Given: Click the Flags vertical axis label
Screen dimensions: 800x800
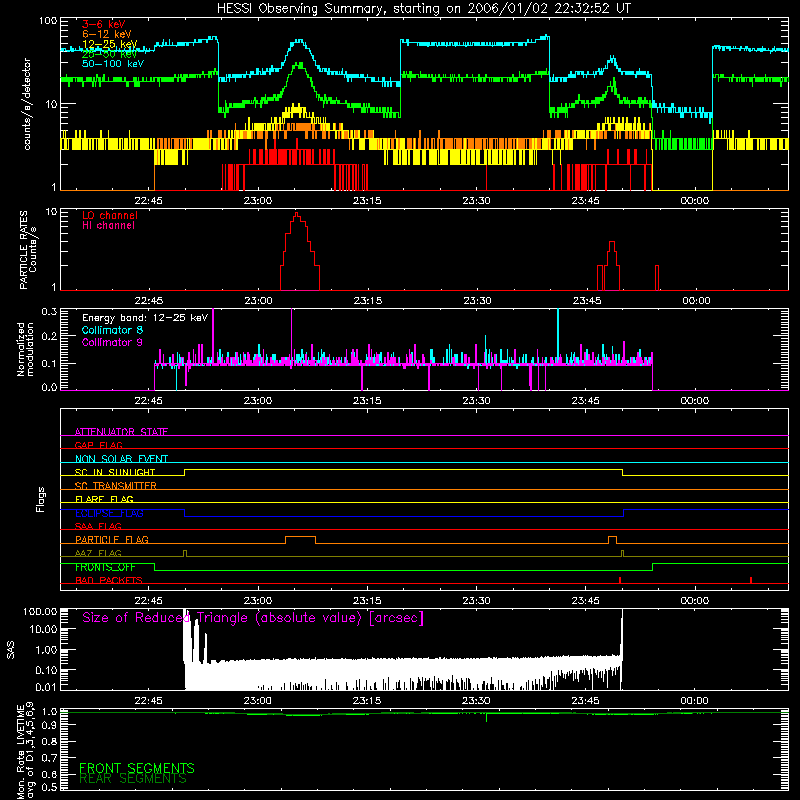Looking at the screenshot, I should (41, 499).
